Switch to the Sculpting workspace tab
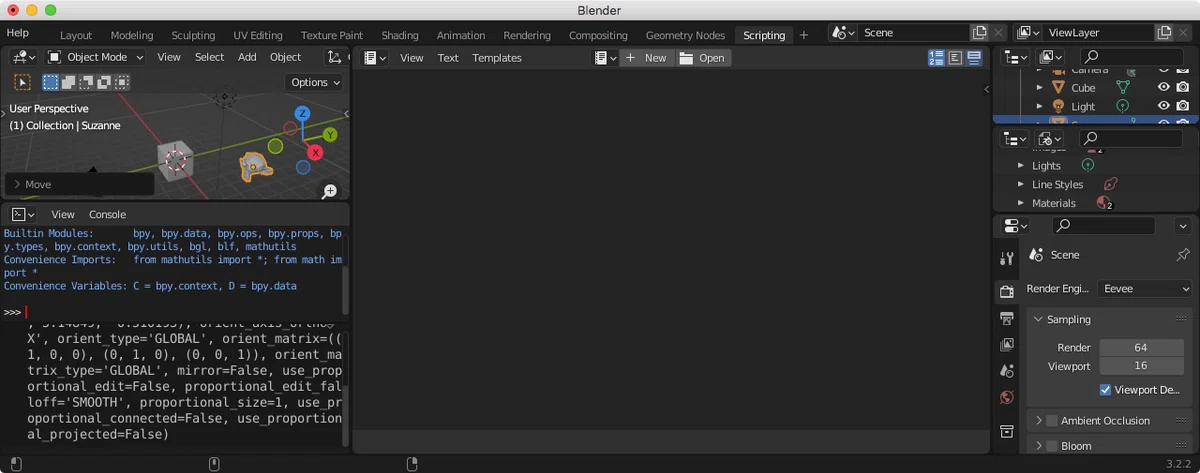 pos(193,35)
